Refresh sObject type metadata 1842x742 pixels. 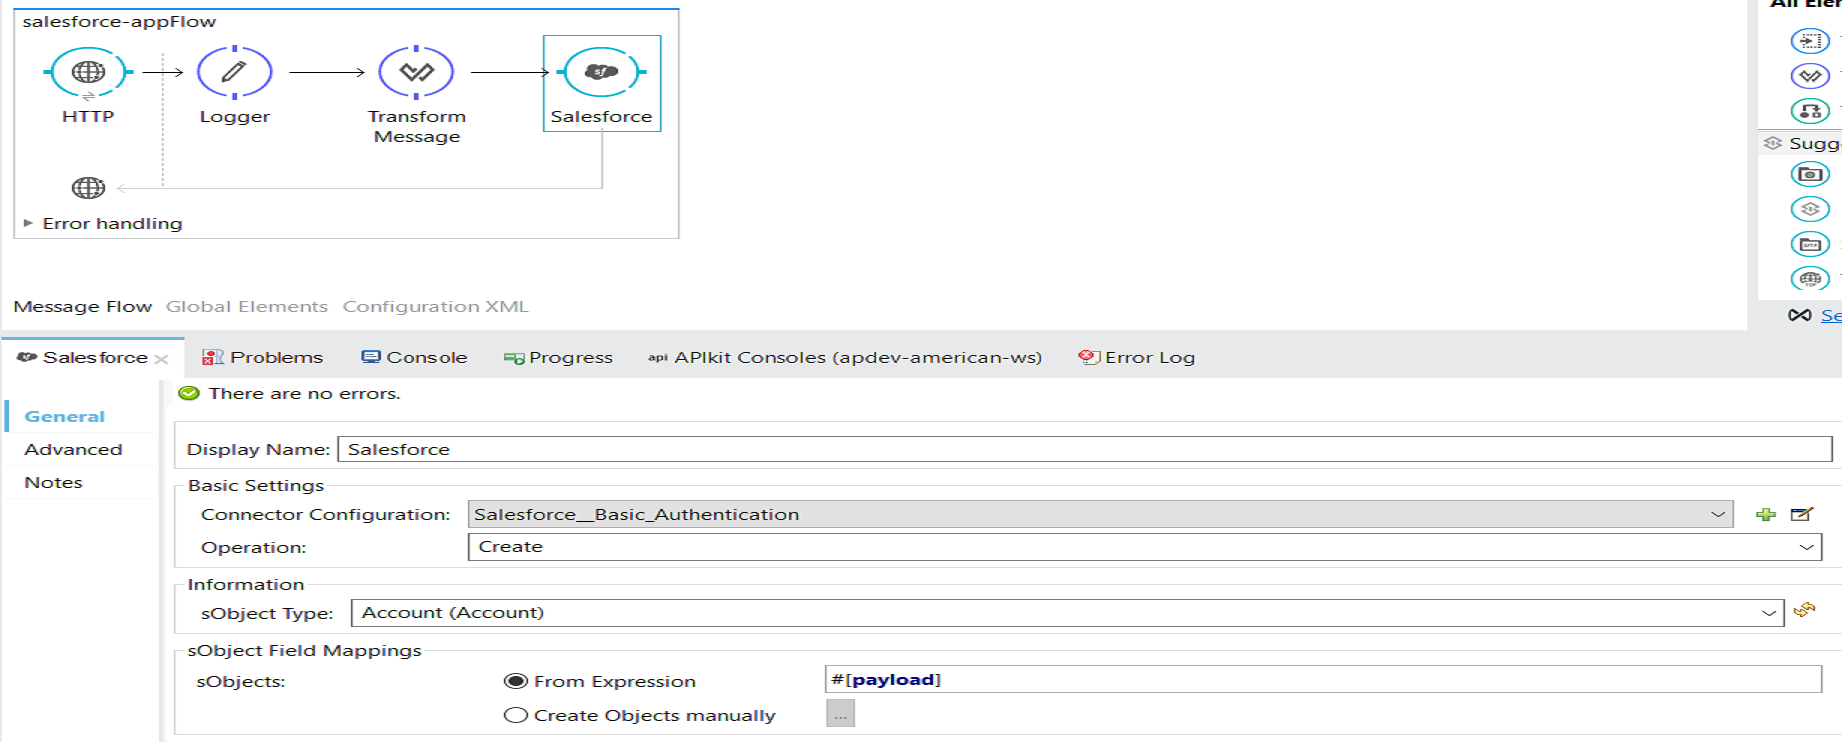pos(1805,610)
